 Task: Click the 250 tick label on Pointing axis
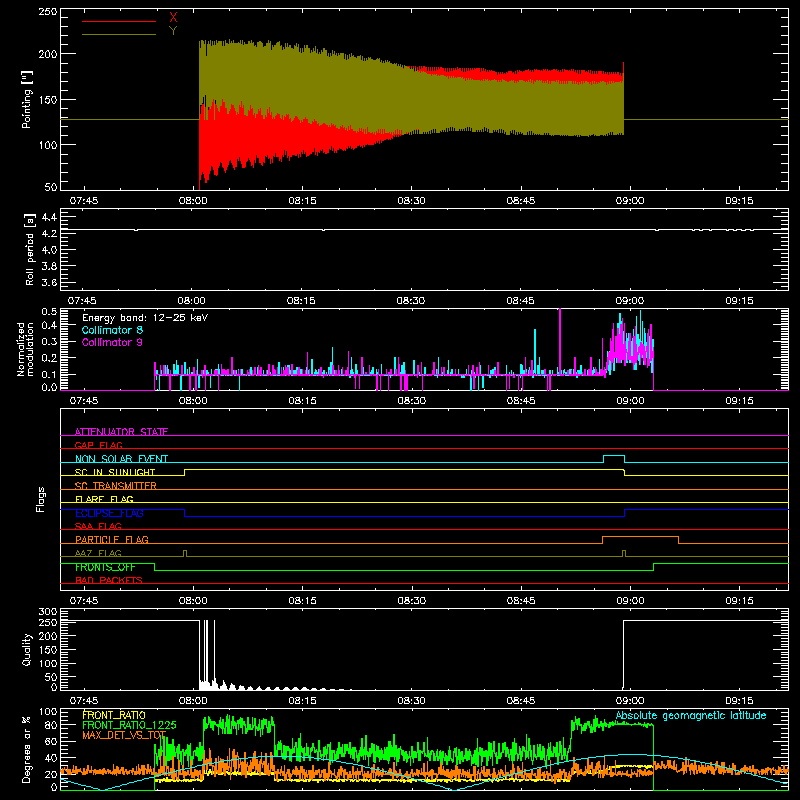[x=48, y=11]
